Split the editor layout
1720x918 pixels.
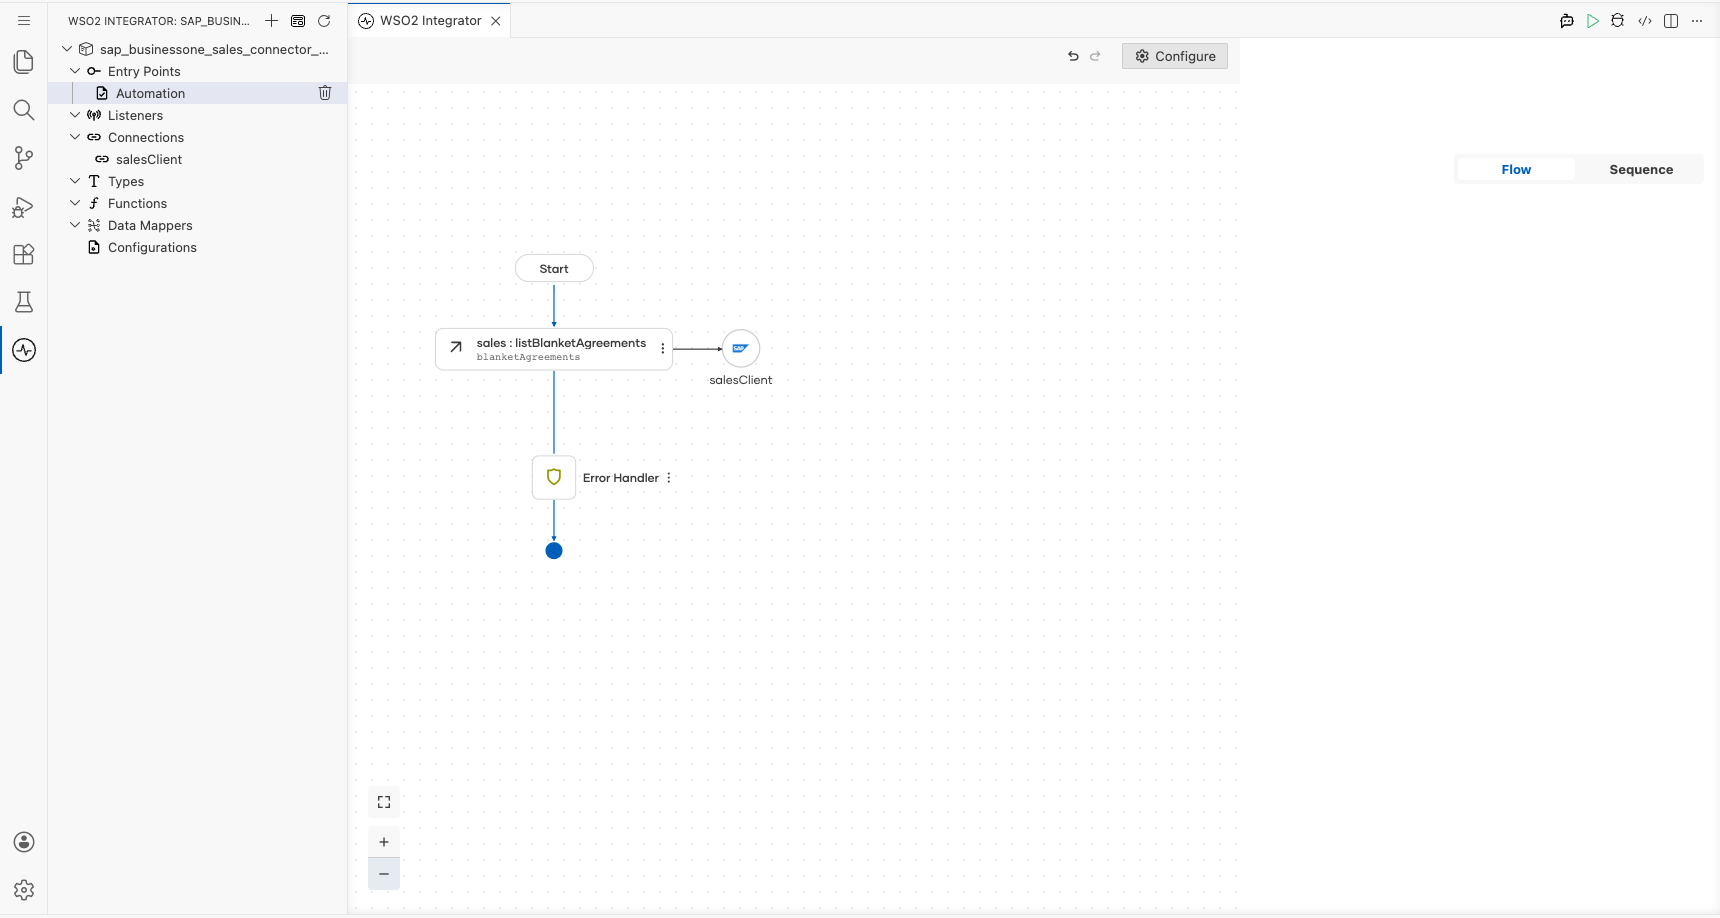[x=1671, y=21]
